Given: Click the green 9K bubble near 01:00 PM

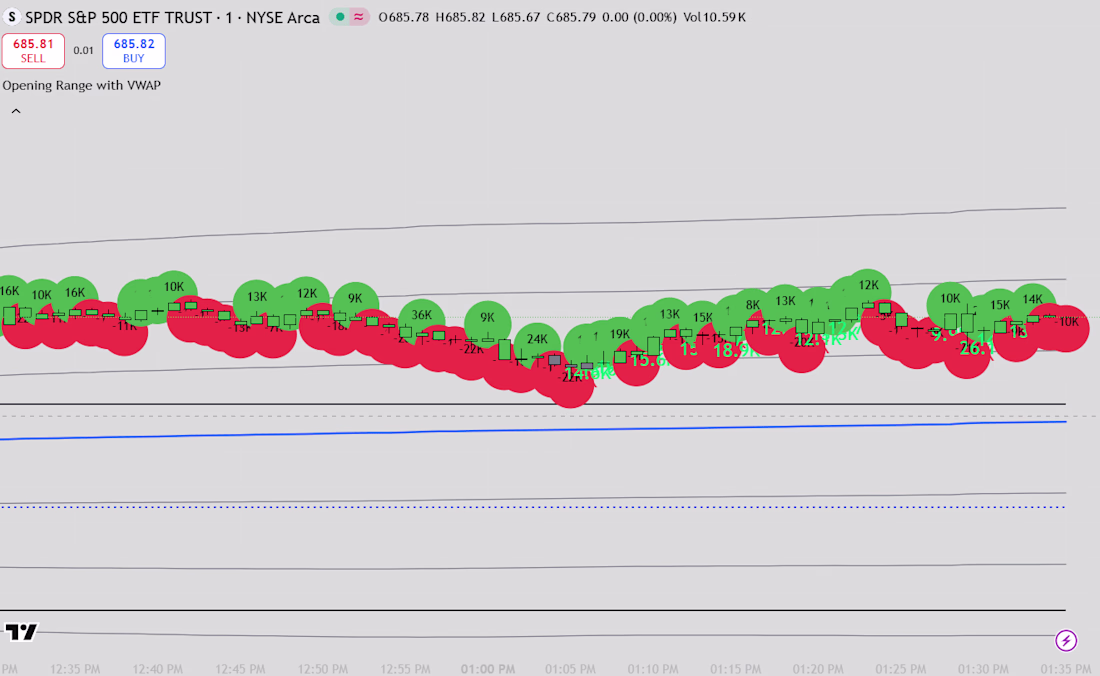Looking at the screenshot, I should [488, 318].
